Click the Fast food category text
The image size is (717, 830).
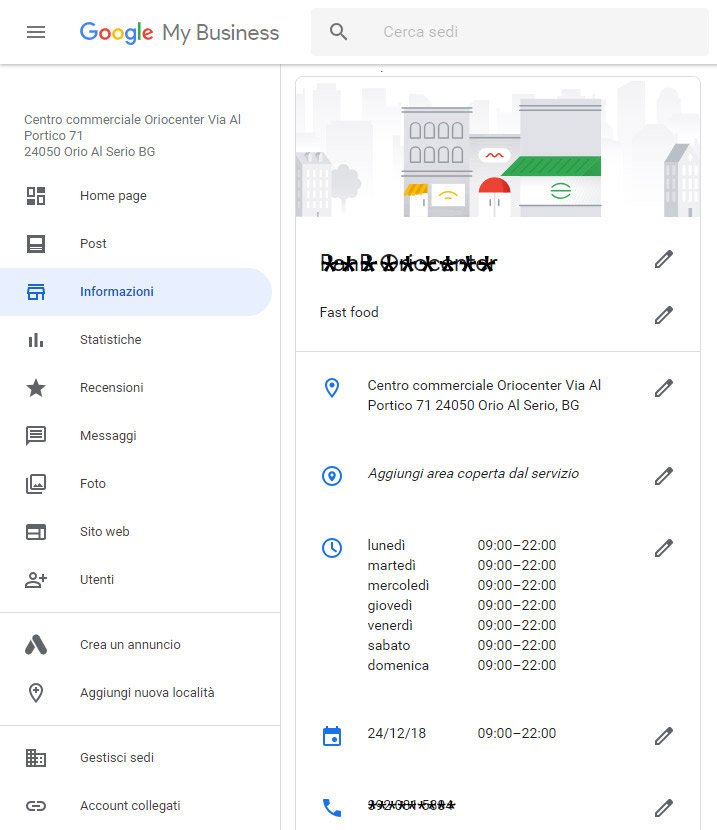click(349, 312)
